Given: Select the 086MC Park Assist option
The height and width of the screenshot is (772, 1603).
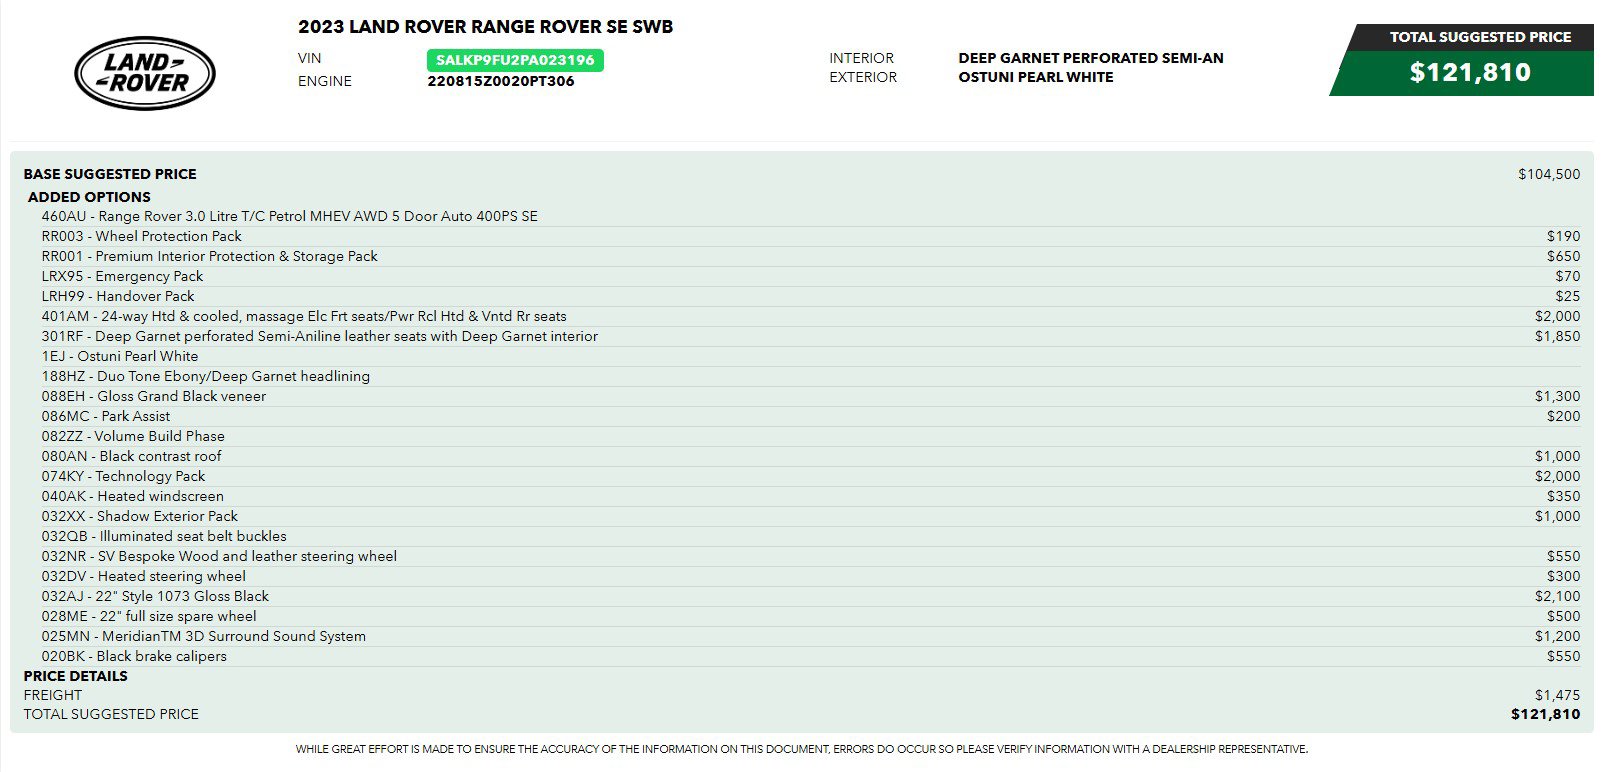Looking at the screenshot, I should point(811,416).
